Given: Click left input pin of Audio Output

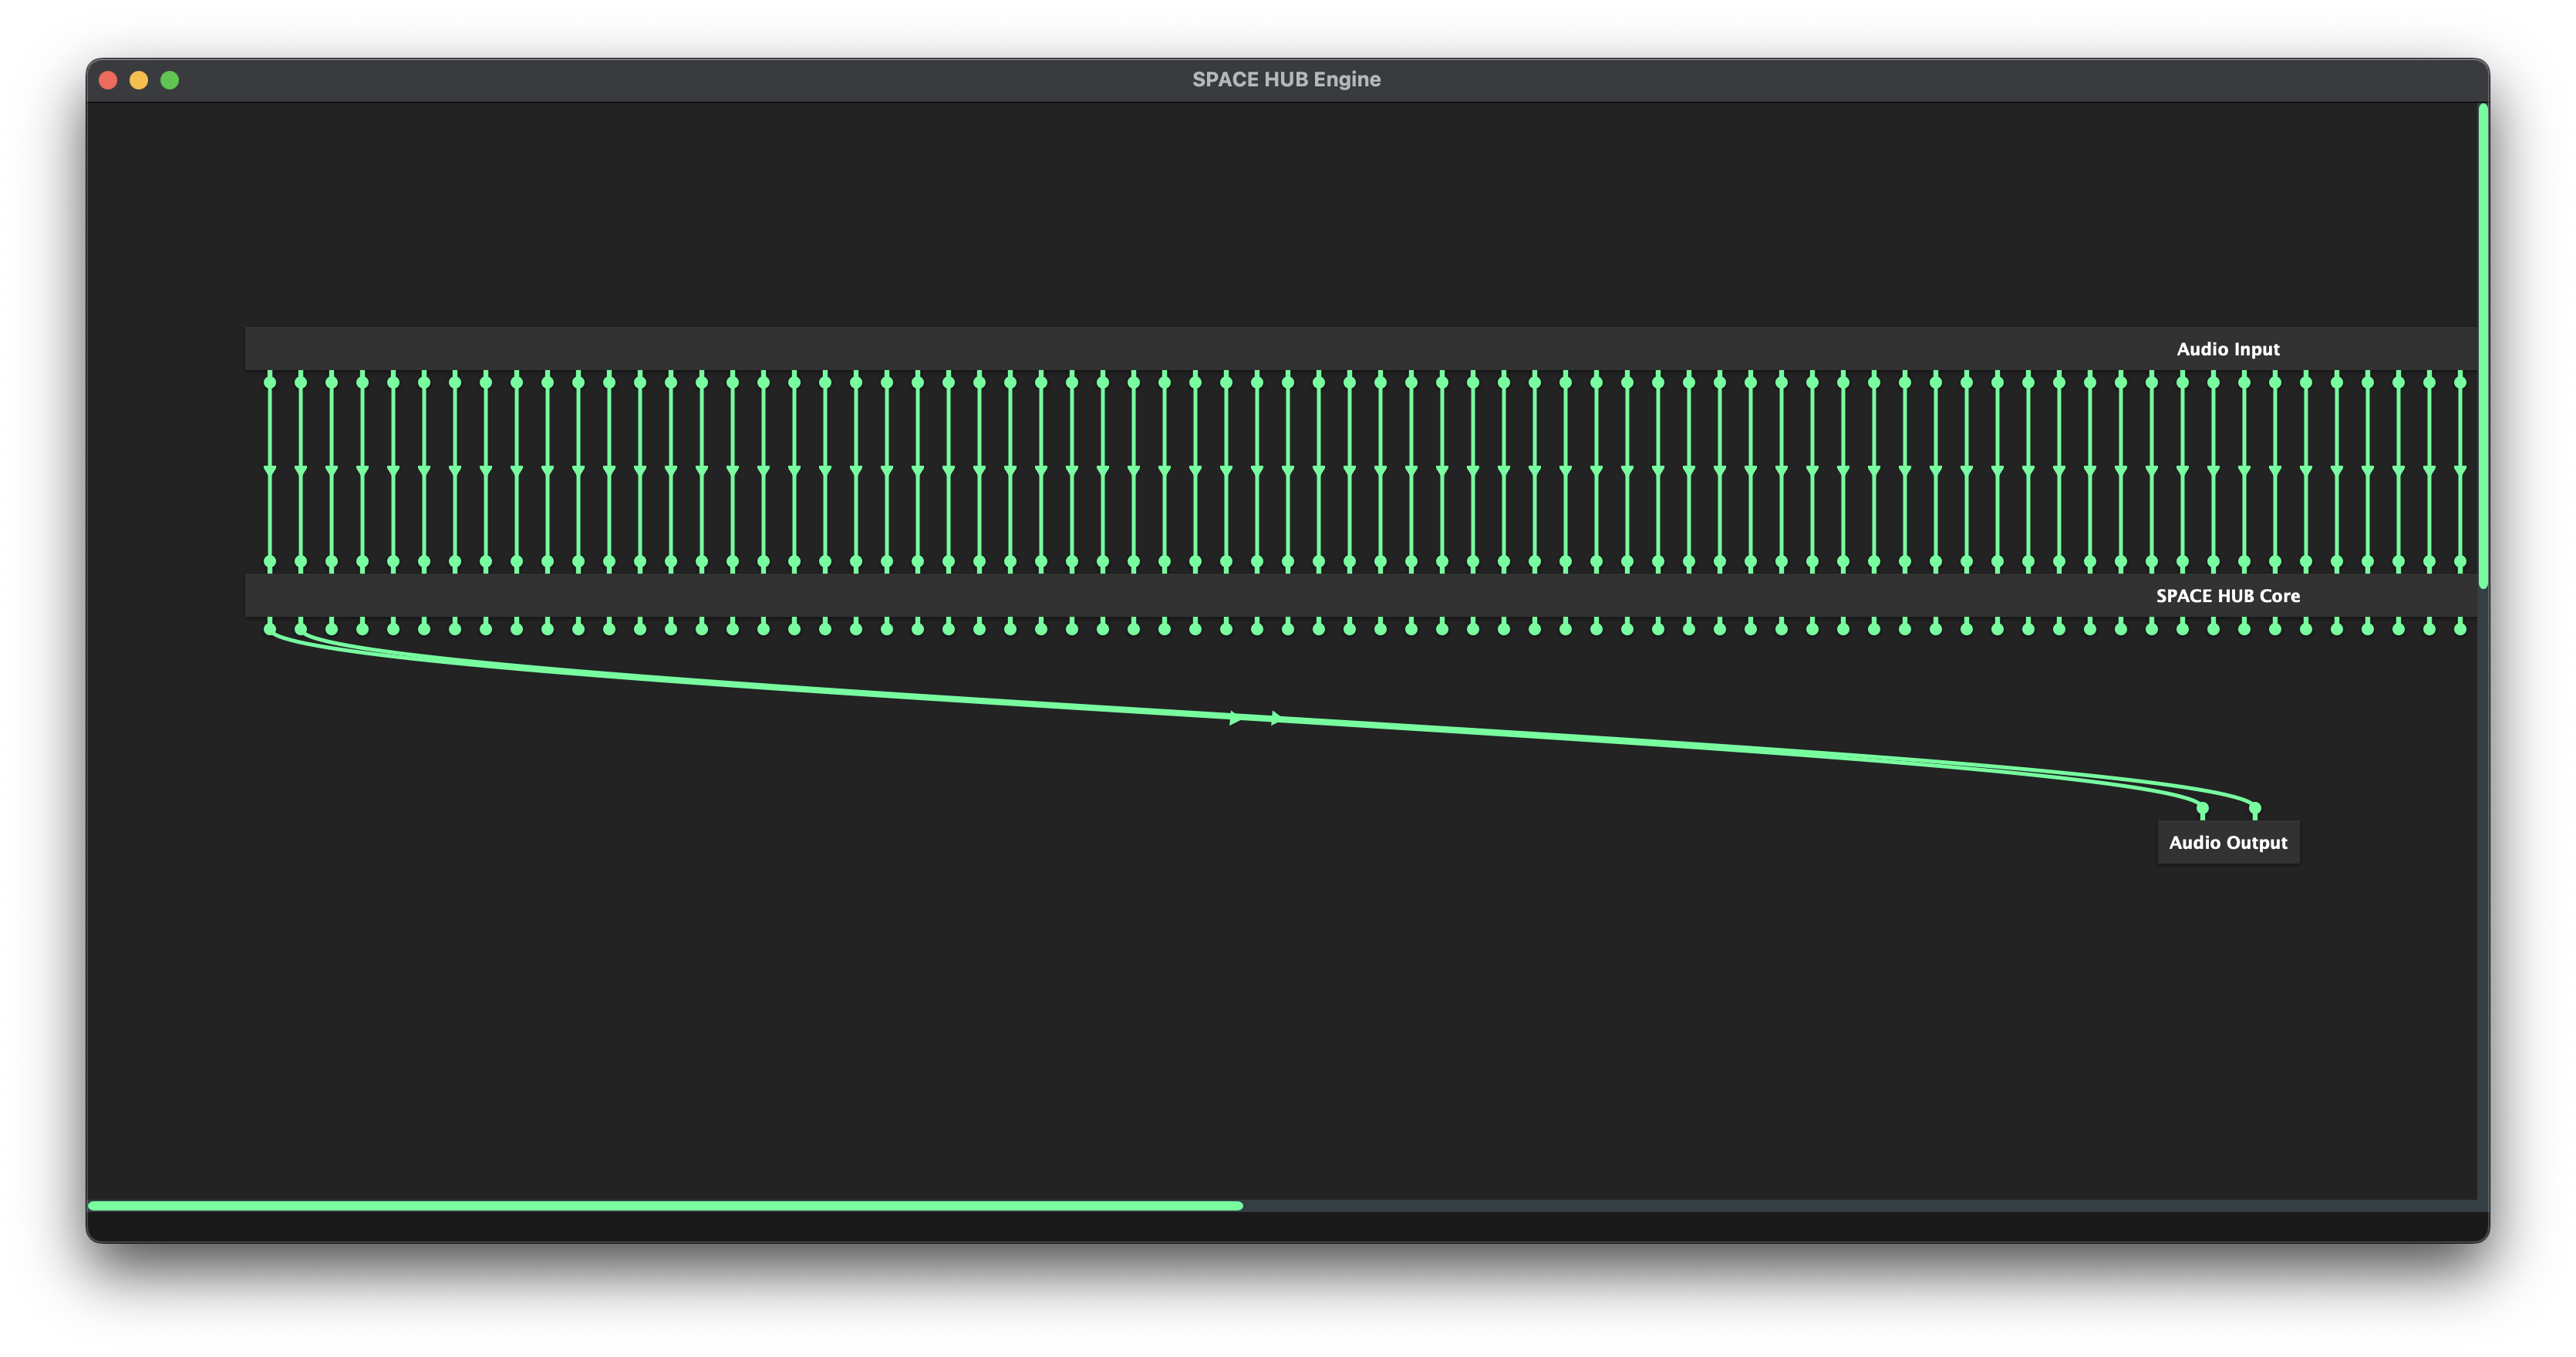Looking at the screenshot, I should [x=2202, y=809].
